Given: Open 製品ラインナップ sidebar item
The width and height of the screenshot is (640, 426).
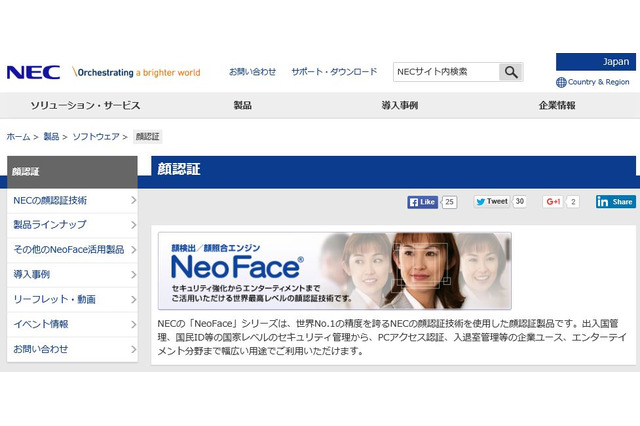Looking at the screenshot, I should click(72, 225).
